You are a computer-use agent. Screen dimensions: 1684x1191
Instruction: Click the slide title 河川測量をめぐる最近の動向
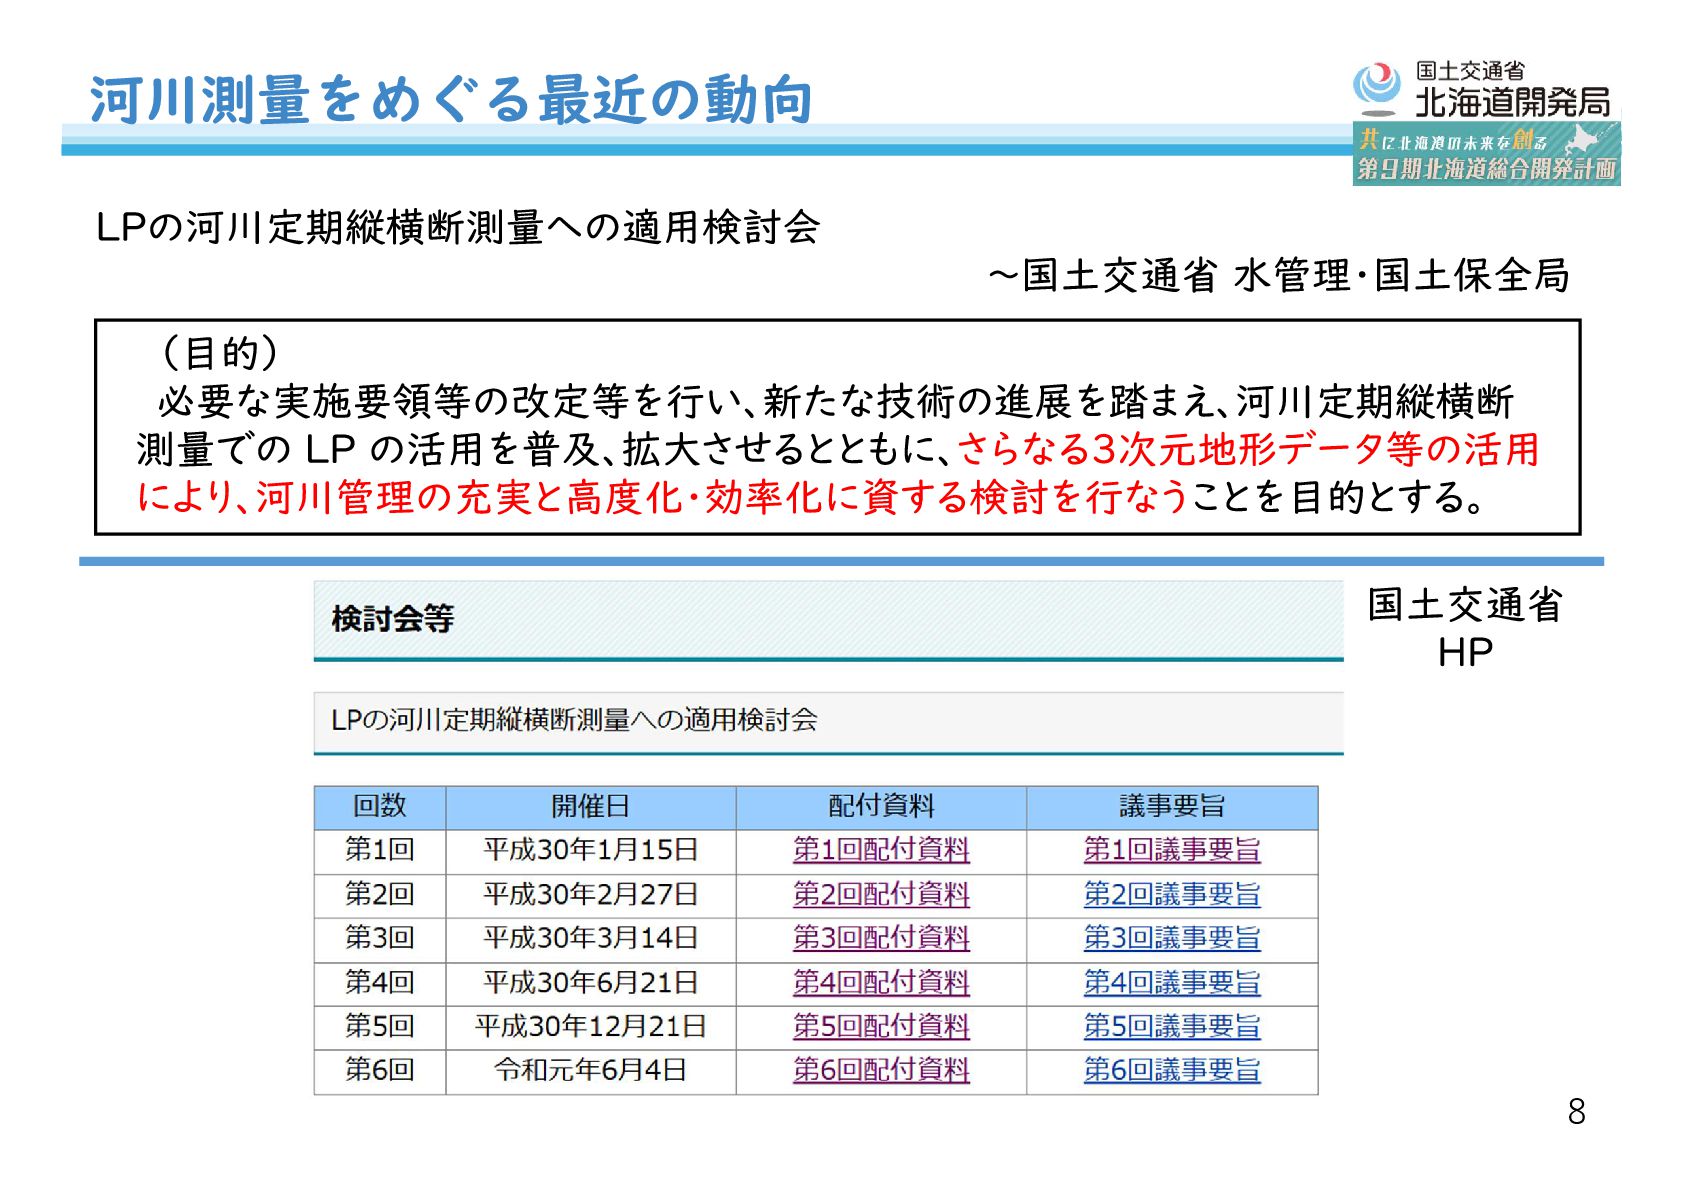point(451,100)
